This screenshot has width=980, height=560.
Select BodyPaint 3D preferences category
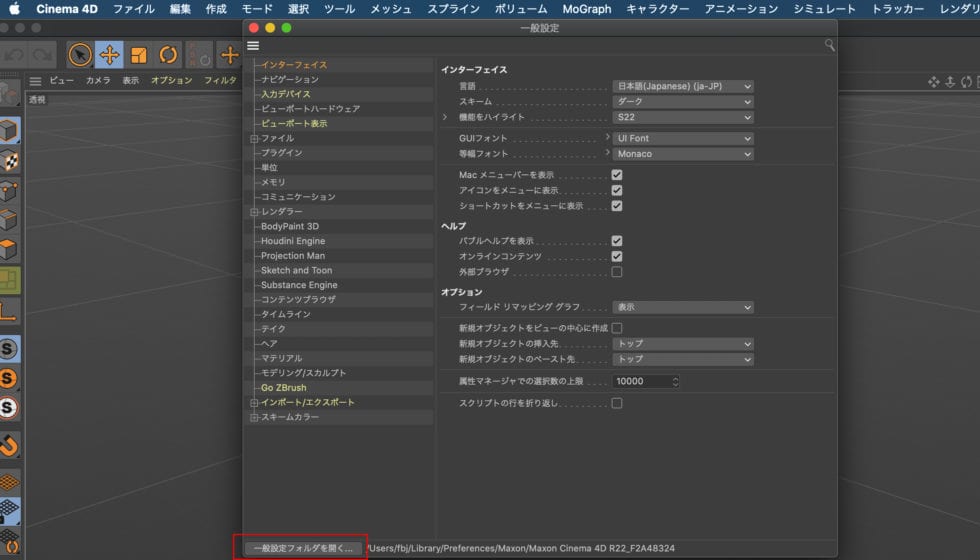tap(289, 226)
